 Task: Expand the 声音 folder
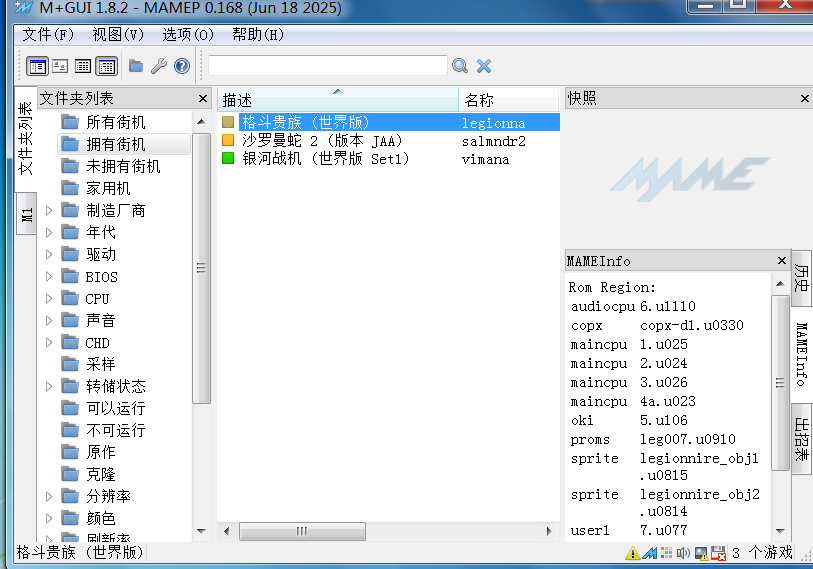49,320
